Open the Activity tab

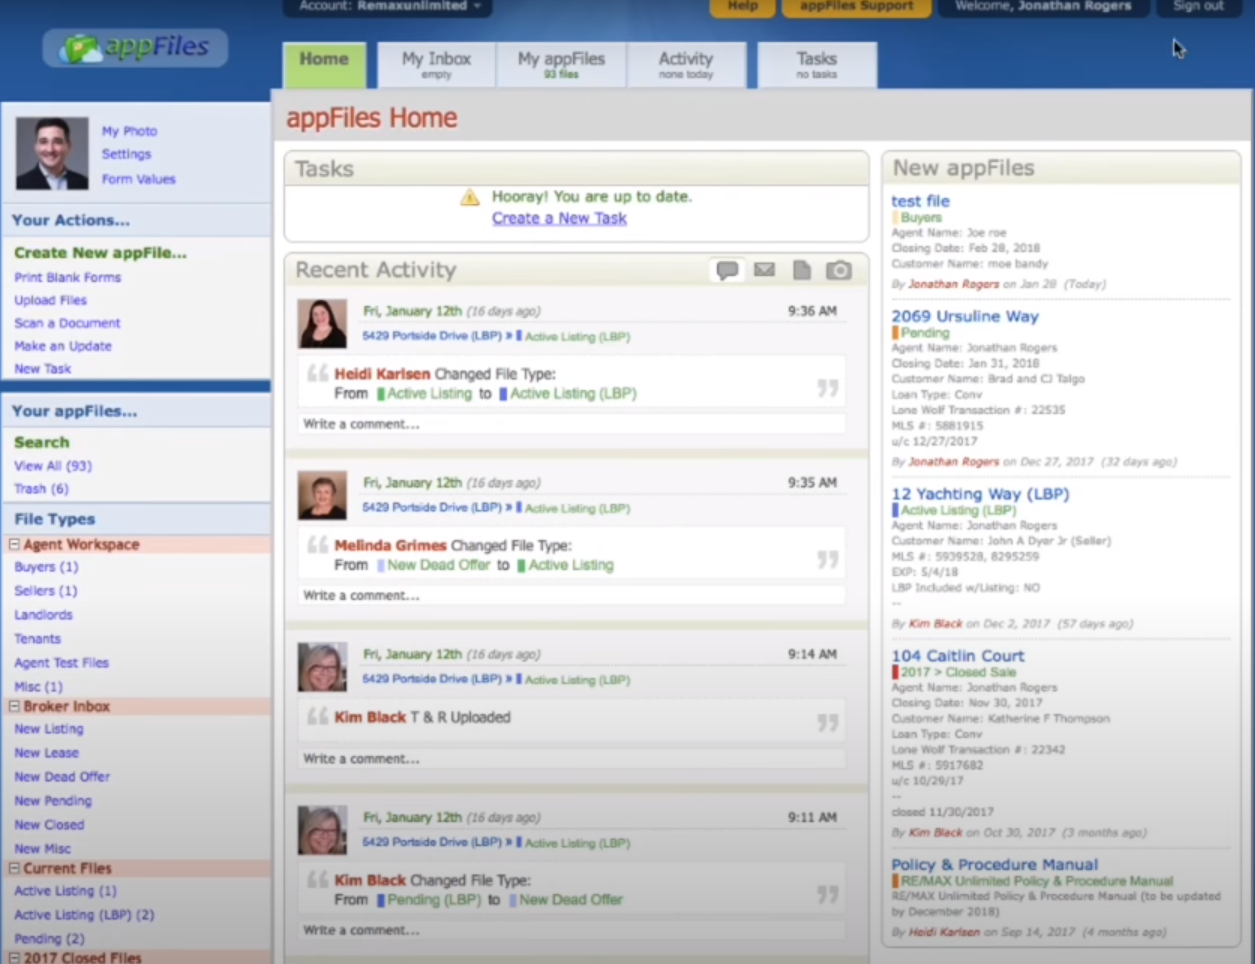tap(686, 63)
